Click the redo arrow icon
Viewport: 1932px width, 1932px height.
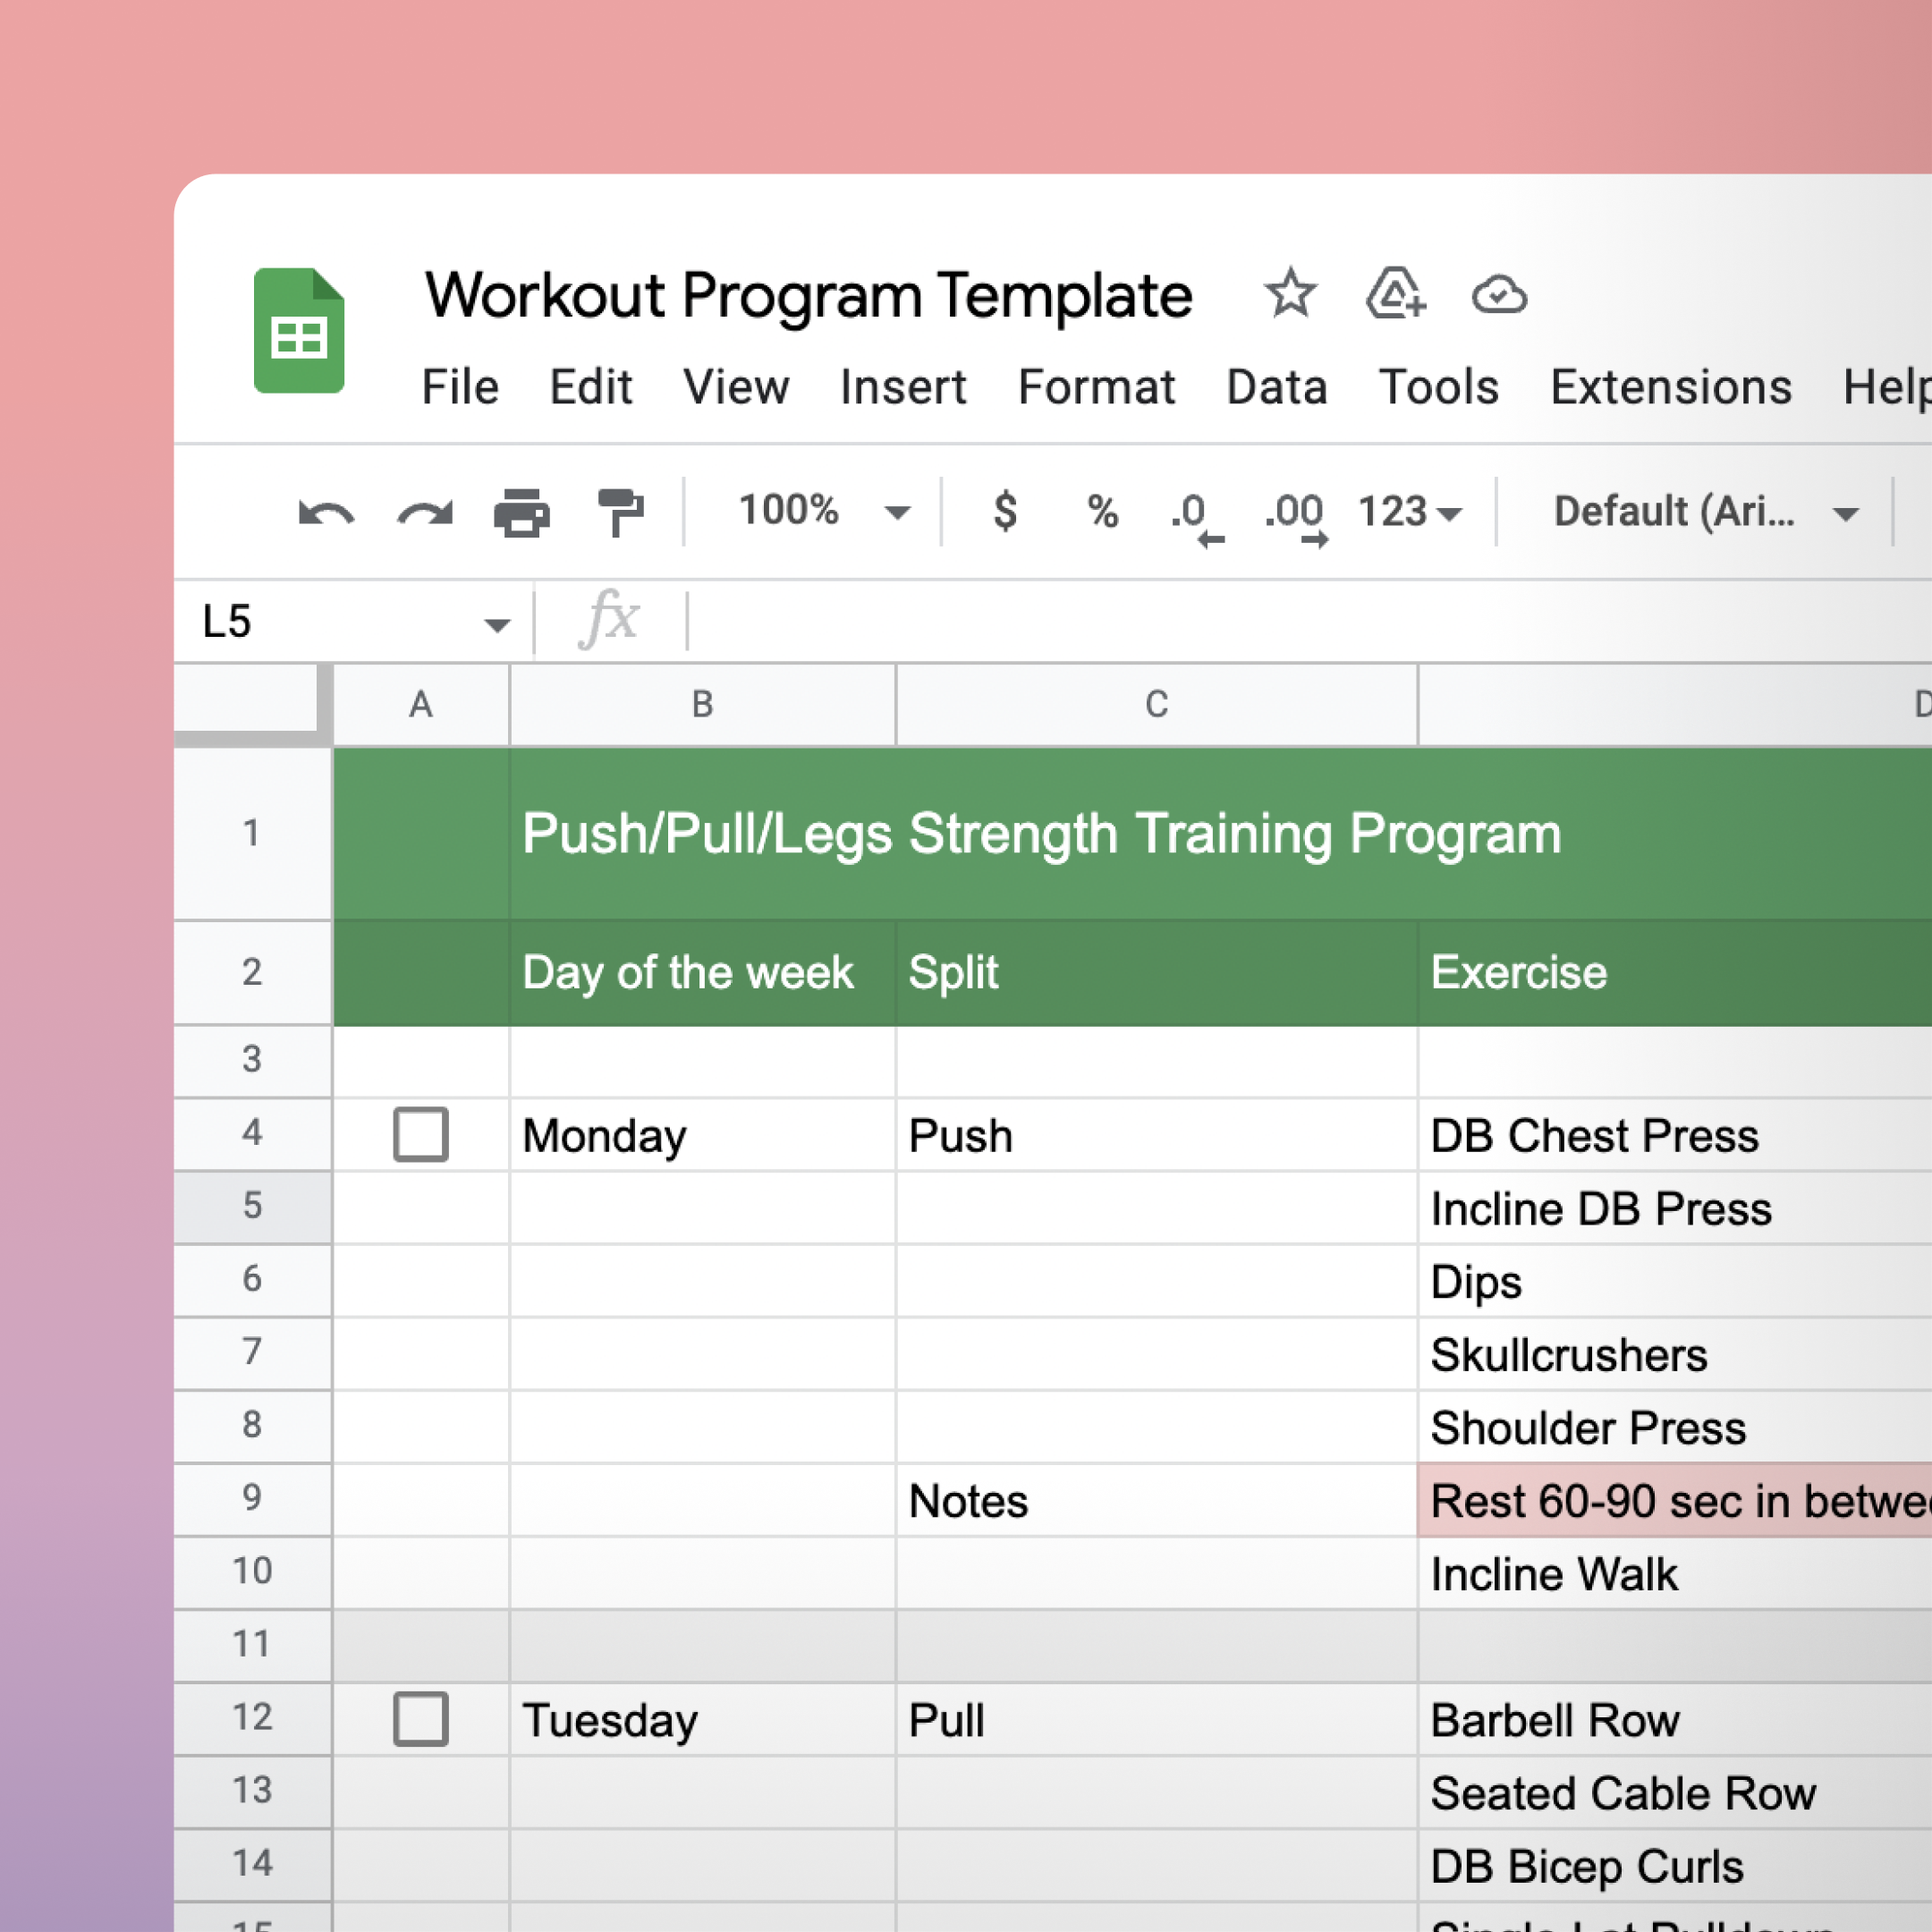[x=425, y=514]
